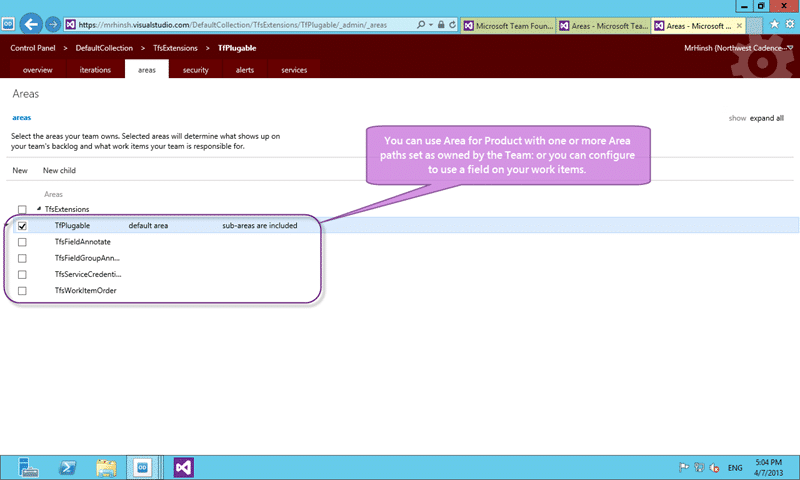Open File Explorer from taskbar

pos(107,467)
